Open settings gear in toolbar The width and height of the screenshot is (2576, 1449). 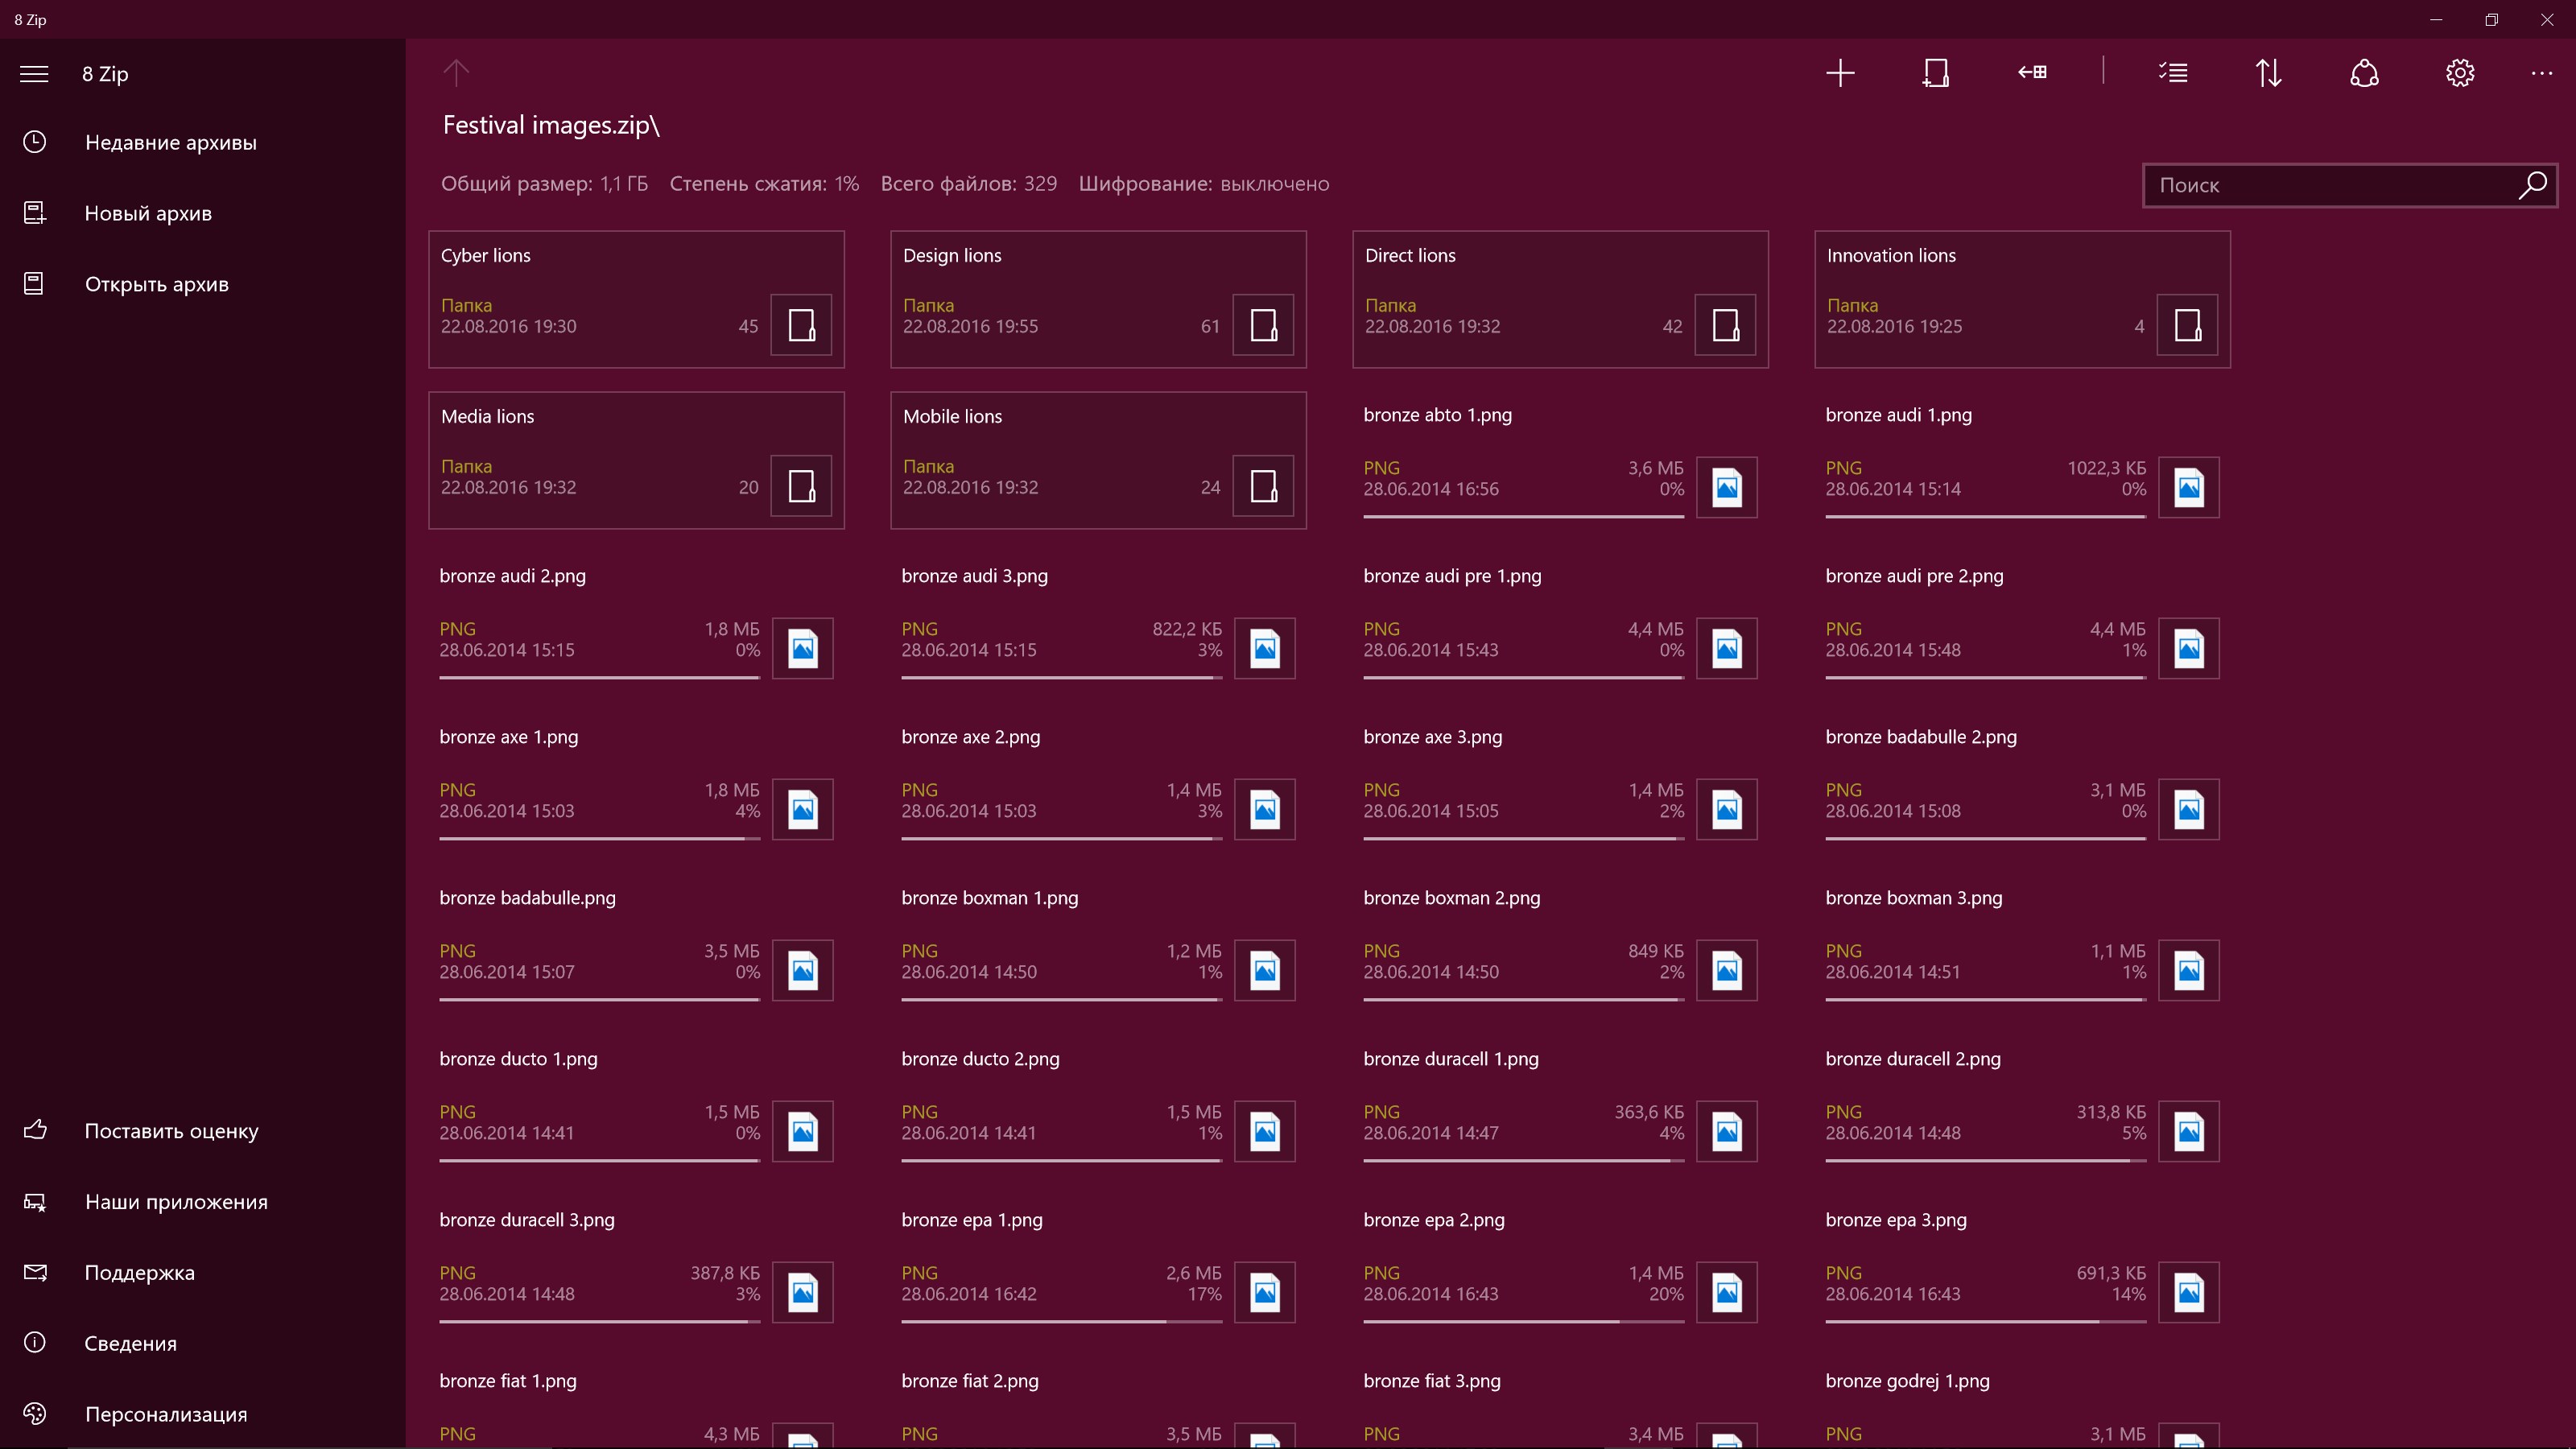pyautogui.click(x=2460, y=73)
